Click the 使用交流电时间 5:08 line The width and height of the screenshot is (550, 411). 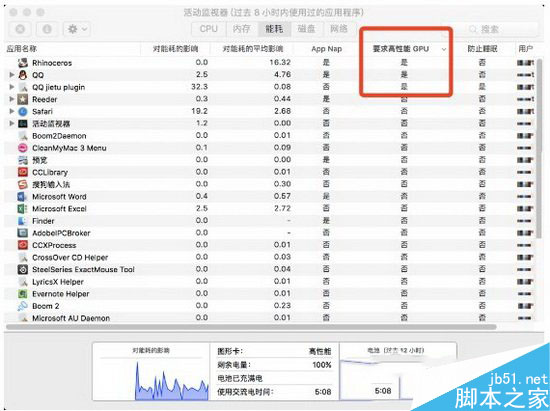[274, 392]
